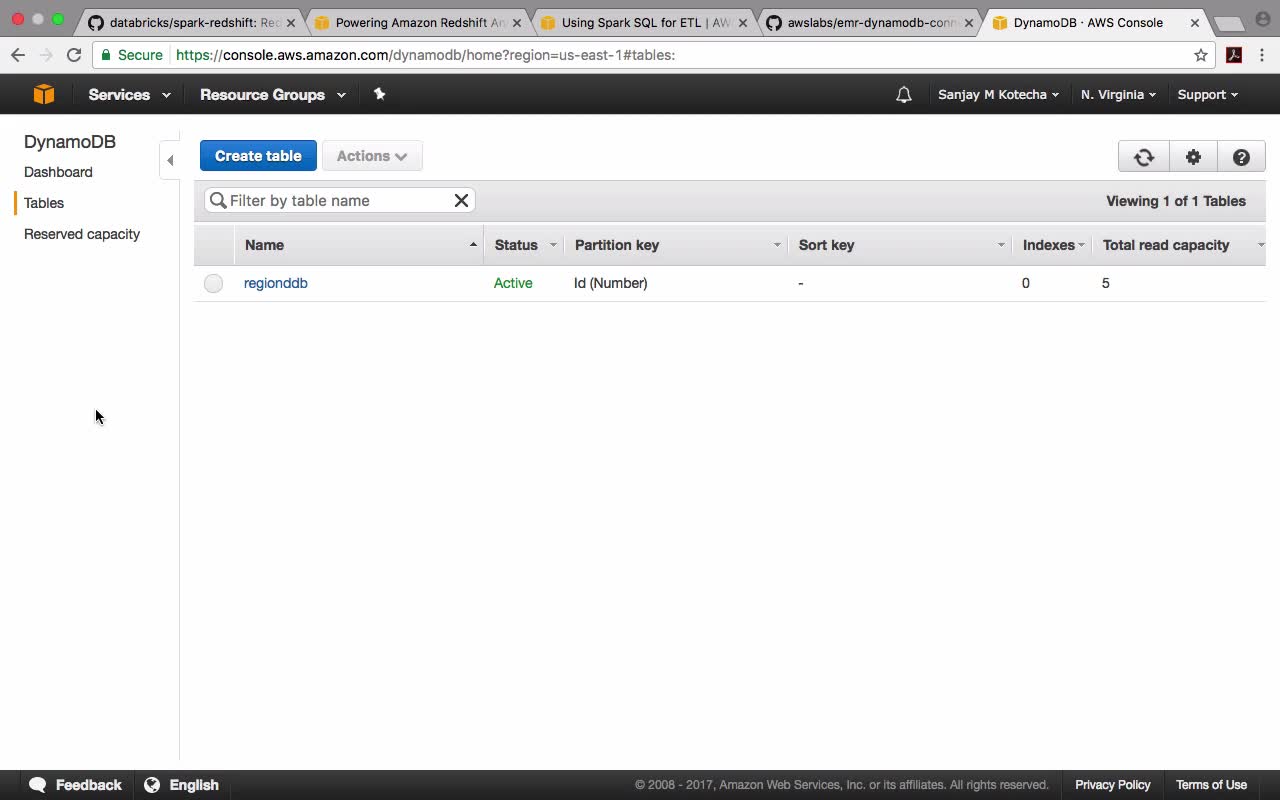Viewport: 1280px width, 800px height.
Task: Click the Viewing 1 of 1 Tables text
Action: (x=1176, y=201)
